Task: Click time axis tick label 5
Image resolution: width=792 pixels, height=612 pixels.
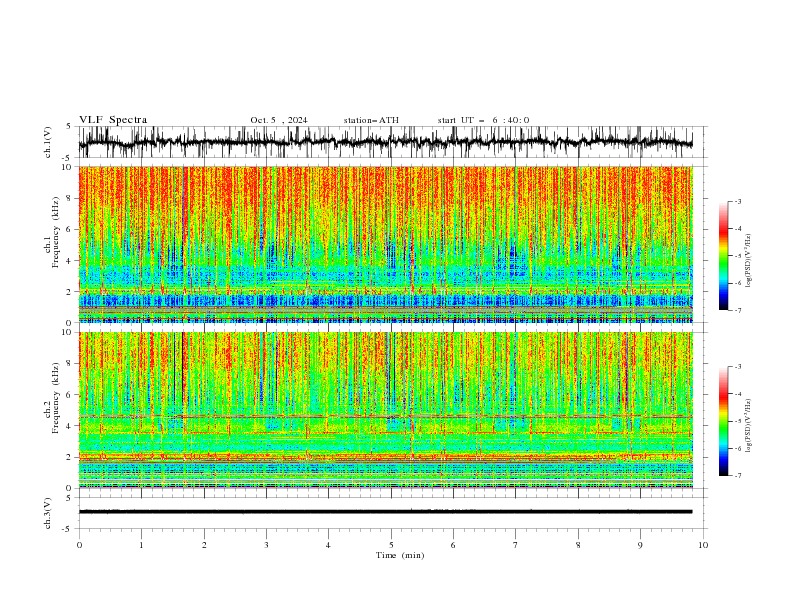Action: (391, 545)
